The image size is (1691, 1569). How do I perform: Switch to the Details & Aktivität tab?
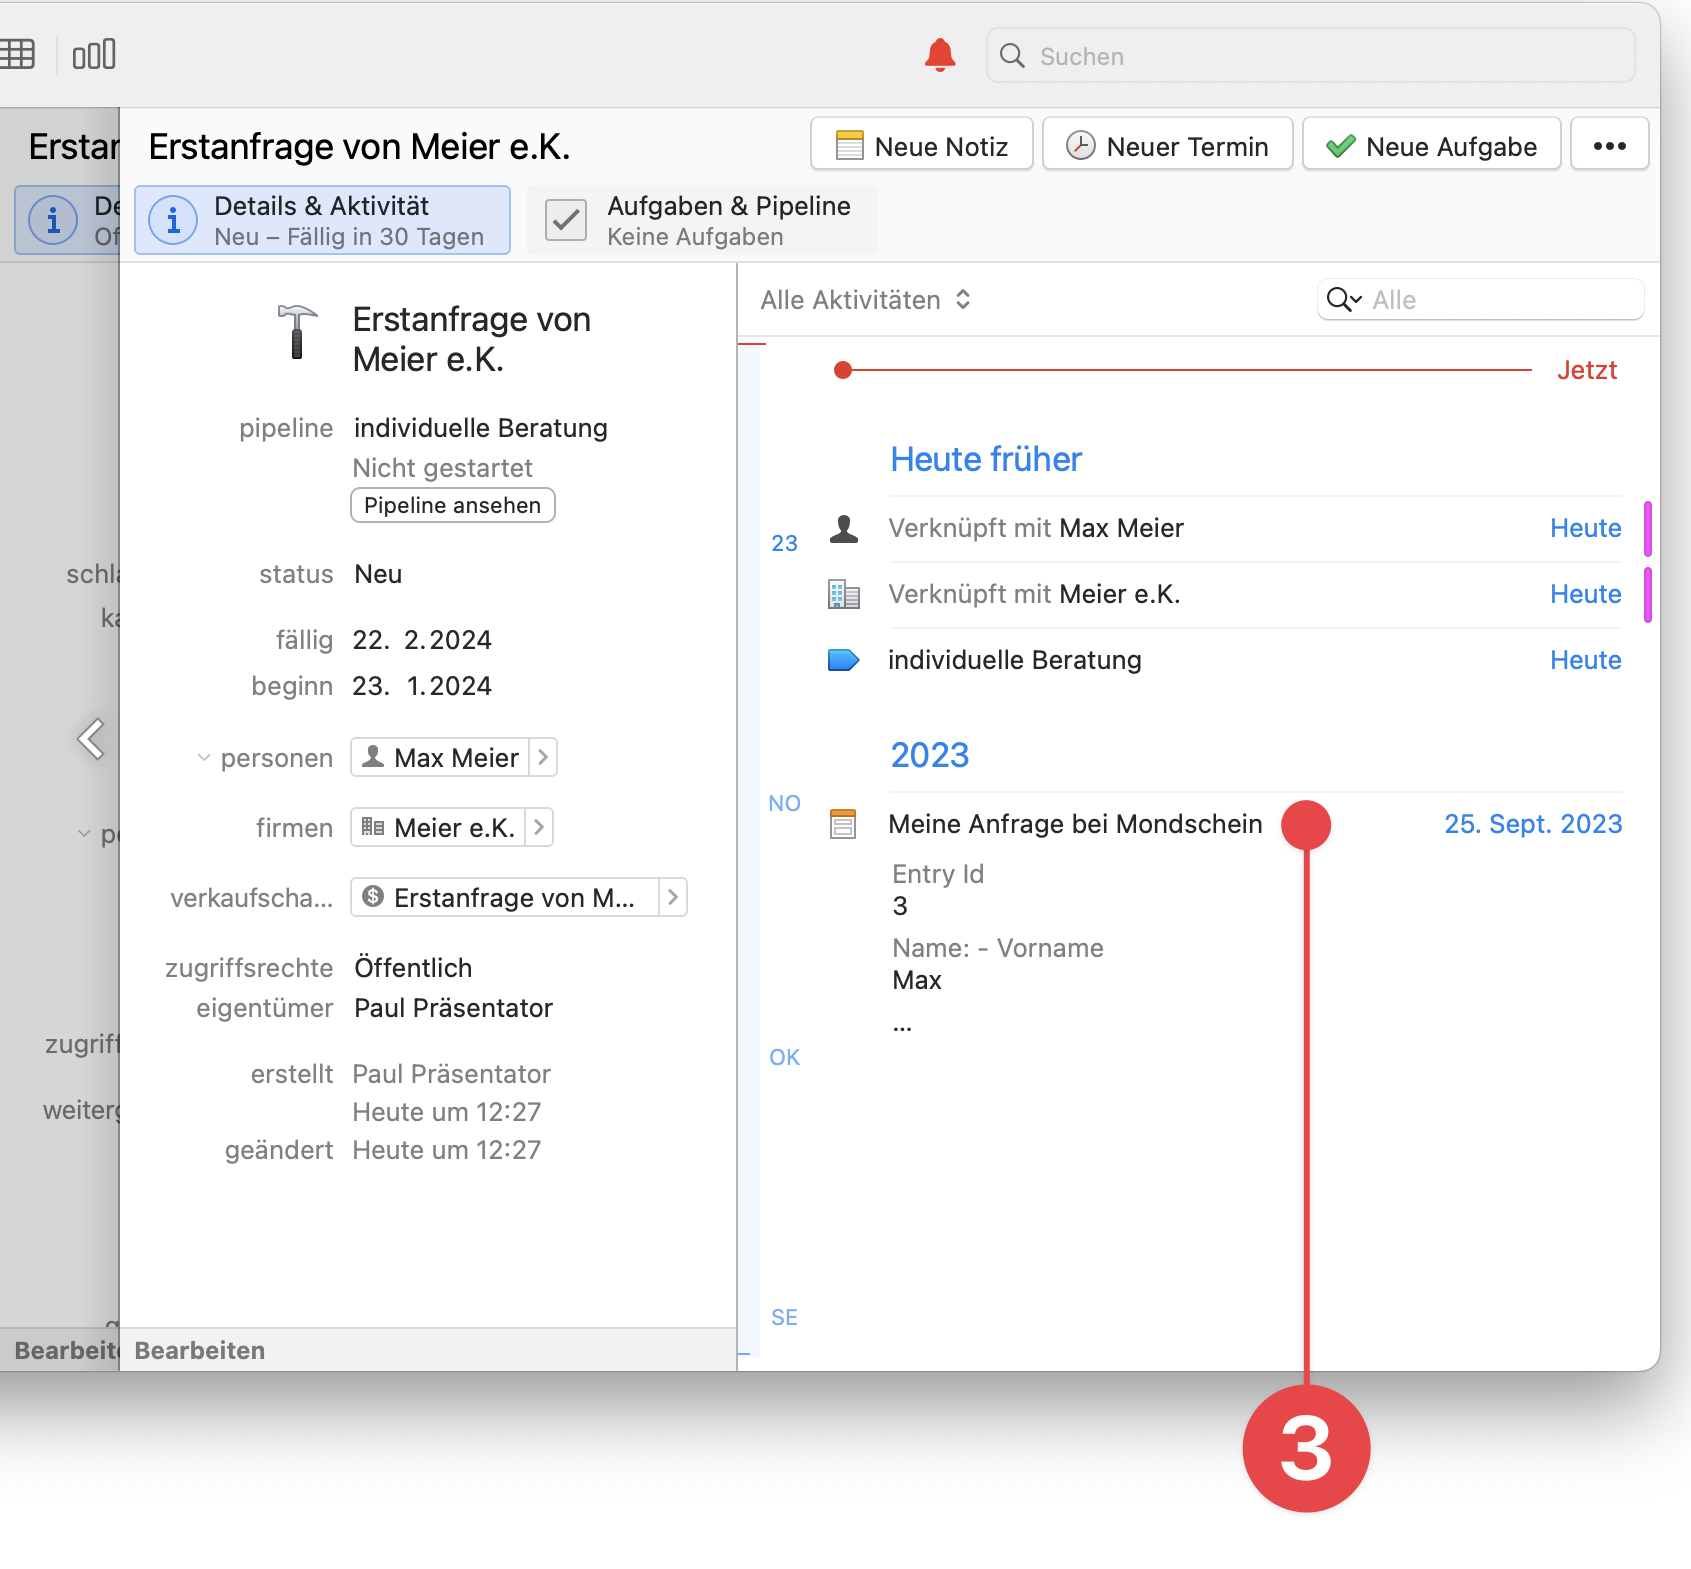click(320, 219)
